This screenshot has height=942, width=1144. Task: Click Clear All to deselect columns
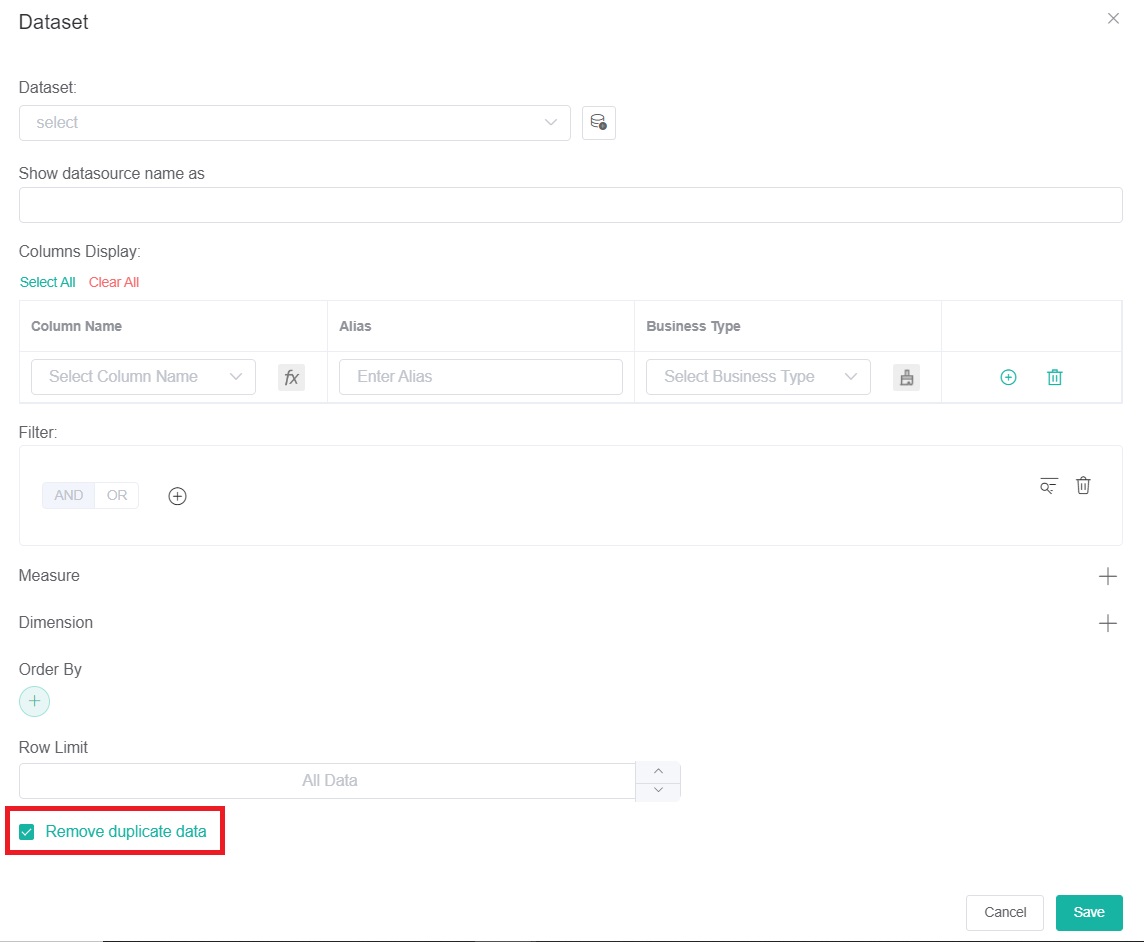point(113,282)
